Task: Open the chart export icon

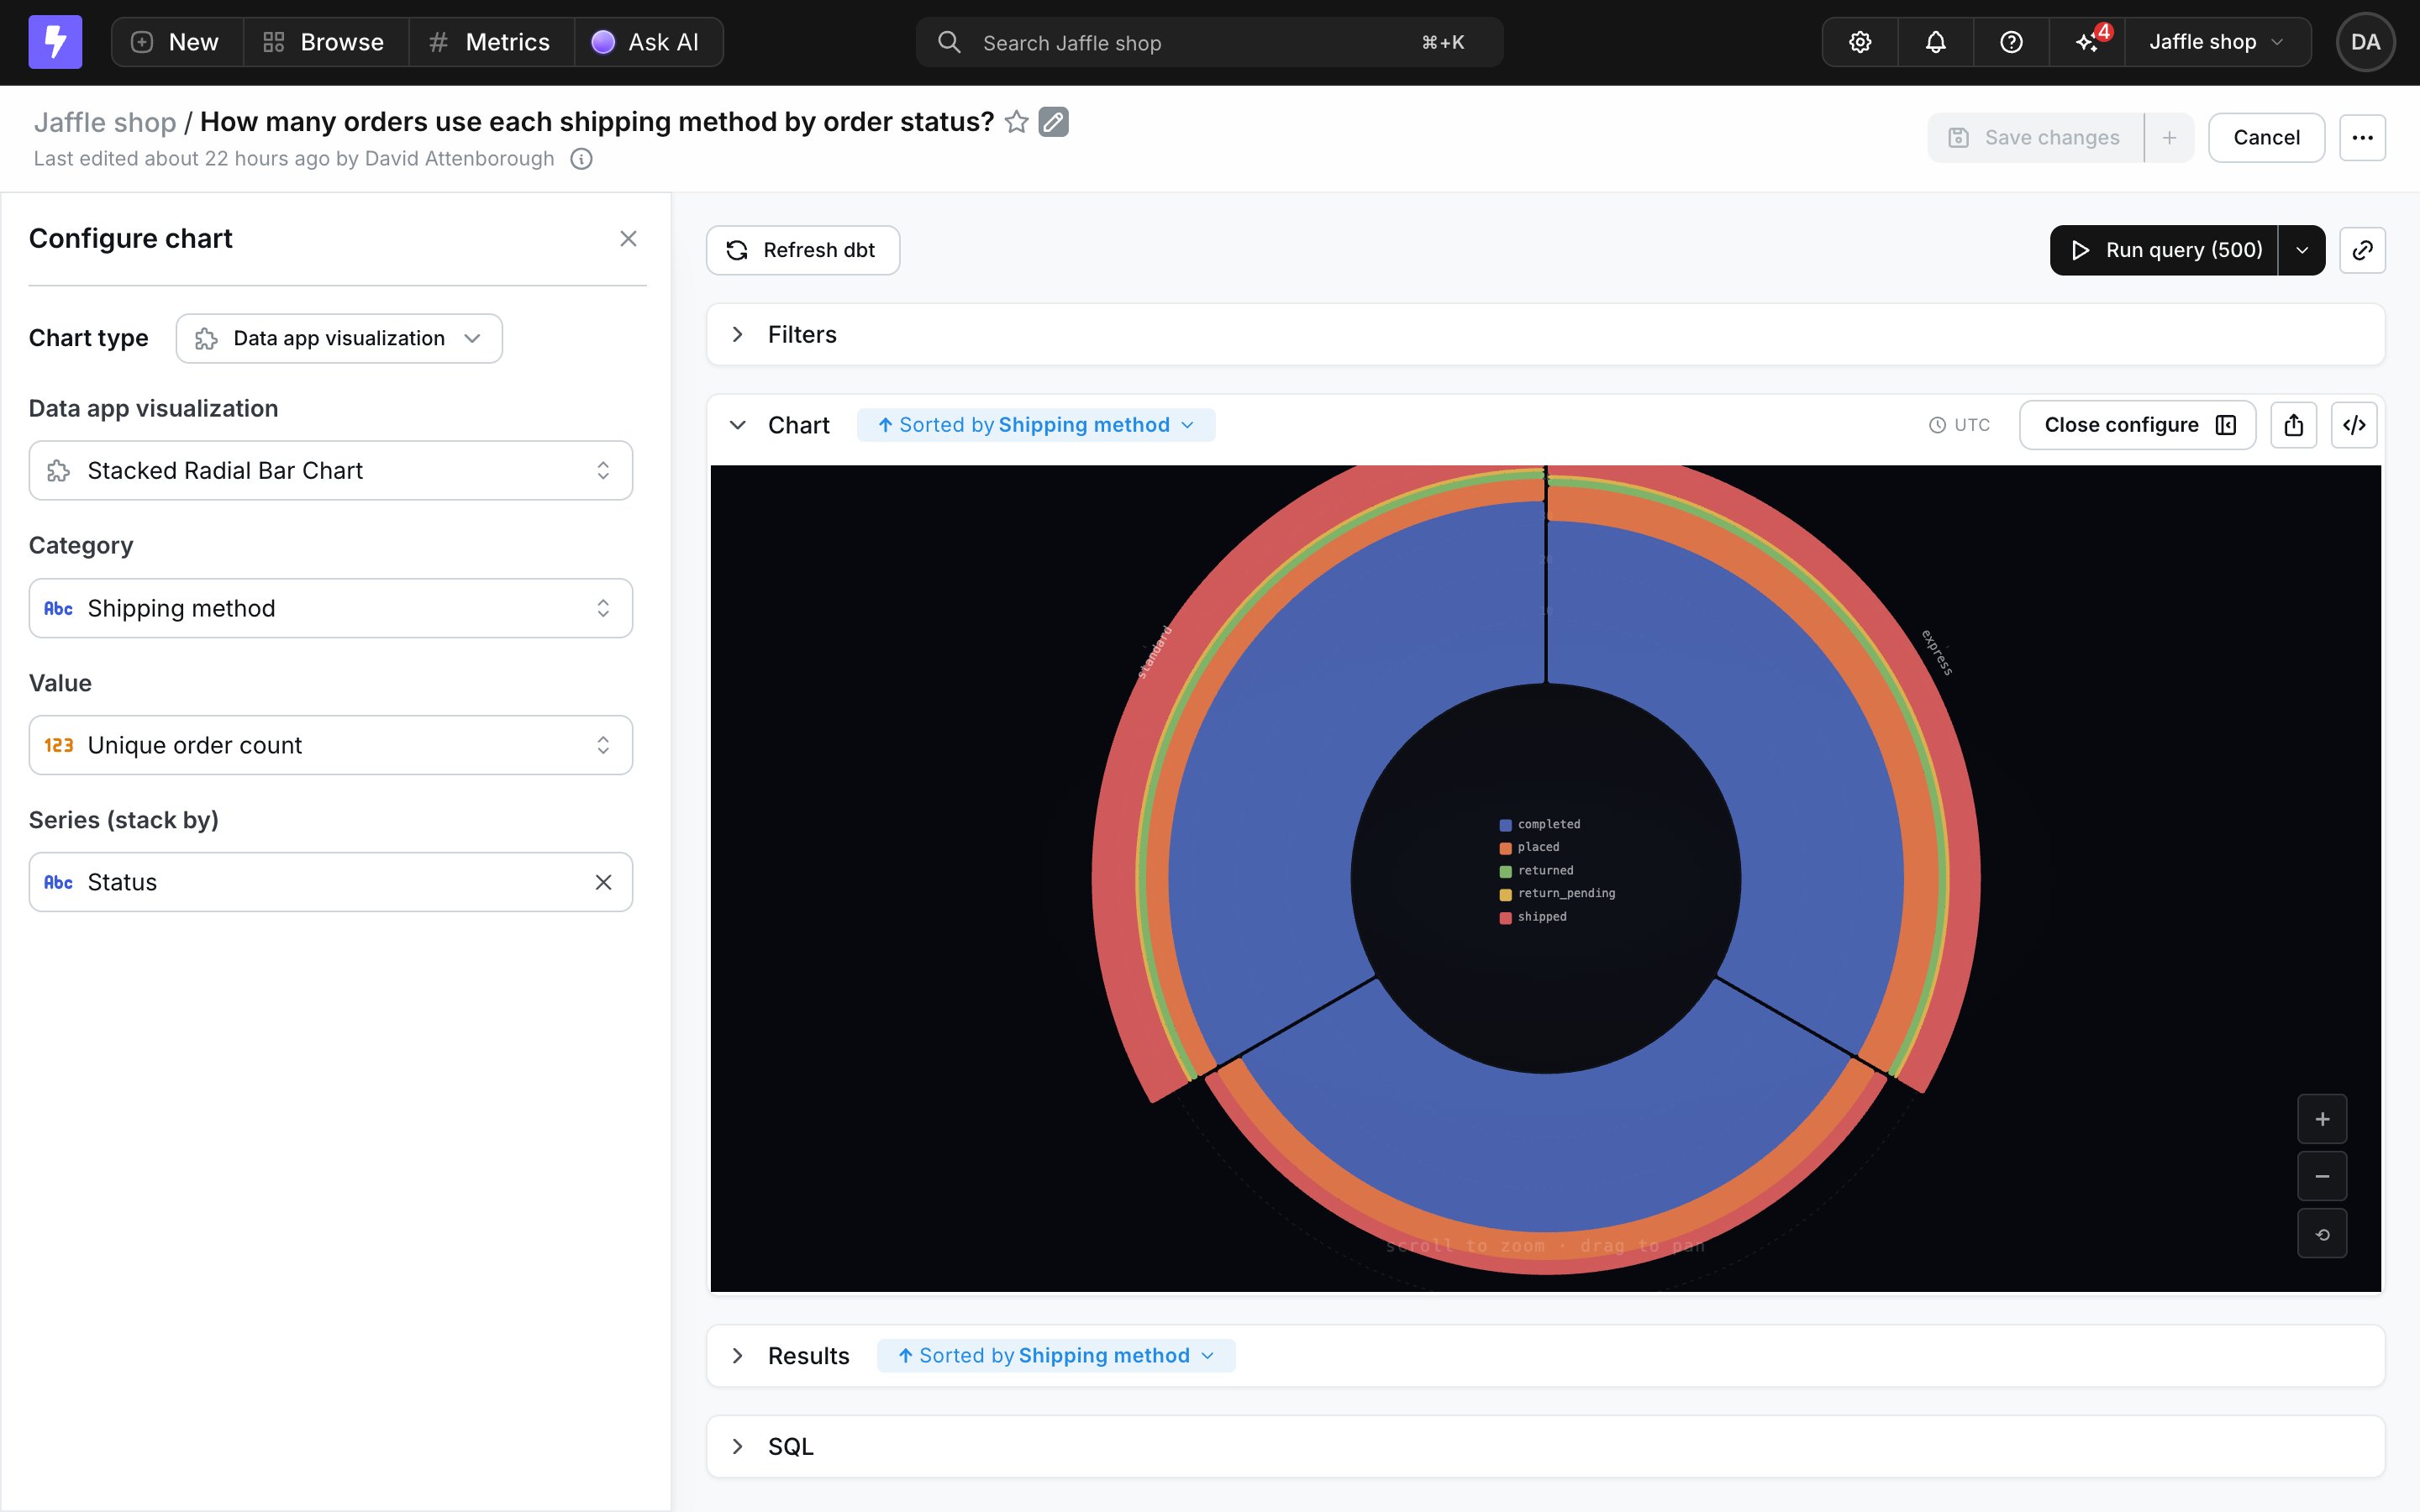Action: tap(2293, 425)
